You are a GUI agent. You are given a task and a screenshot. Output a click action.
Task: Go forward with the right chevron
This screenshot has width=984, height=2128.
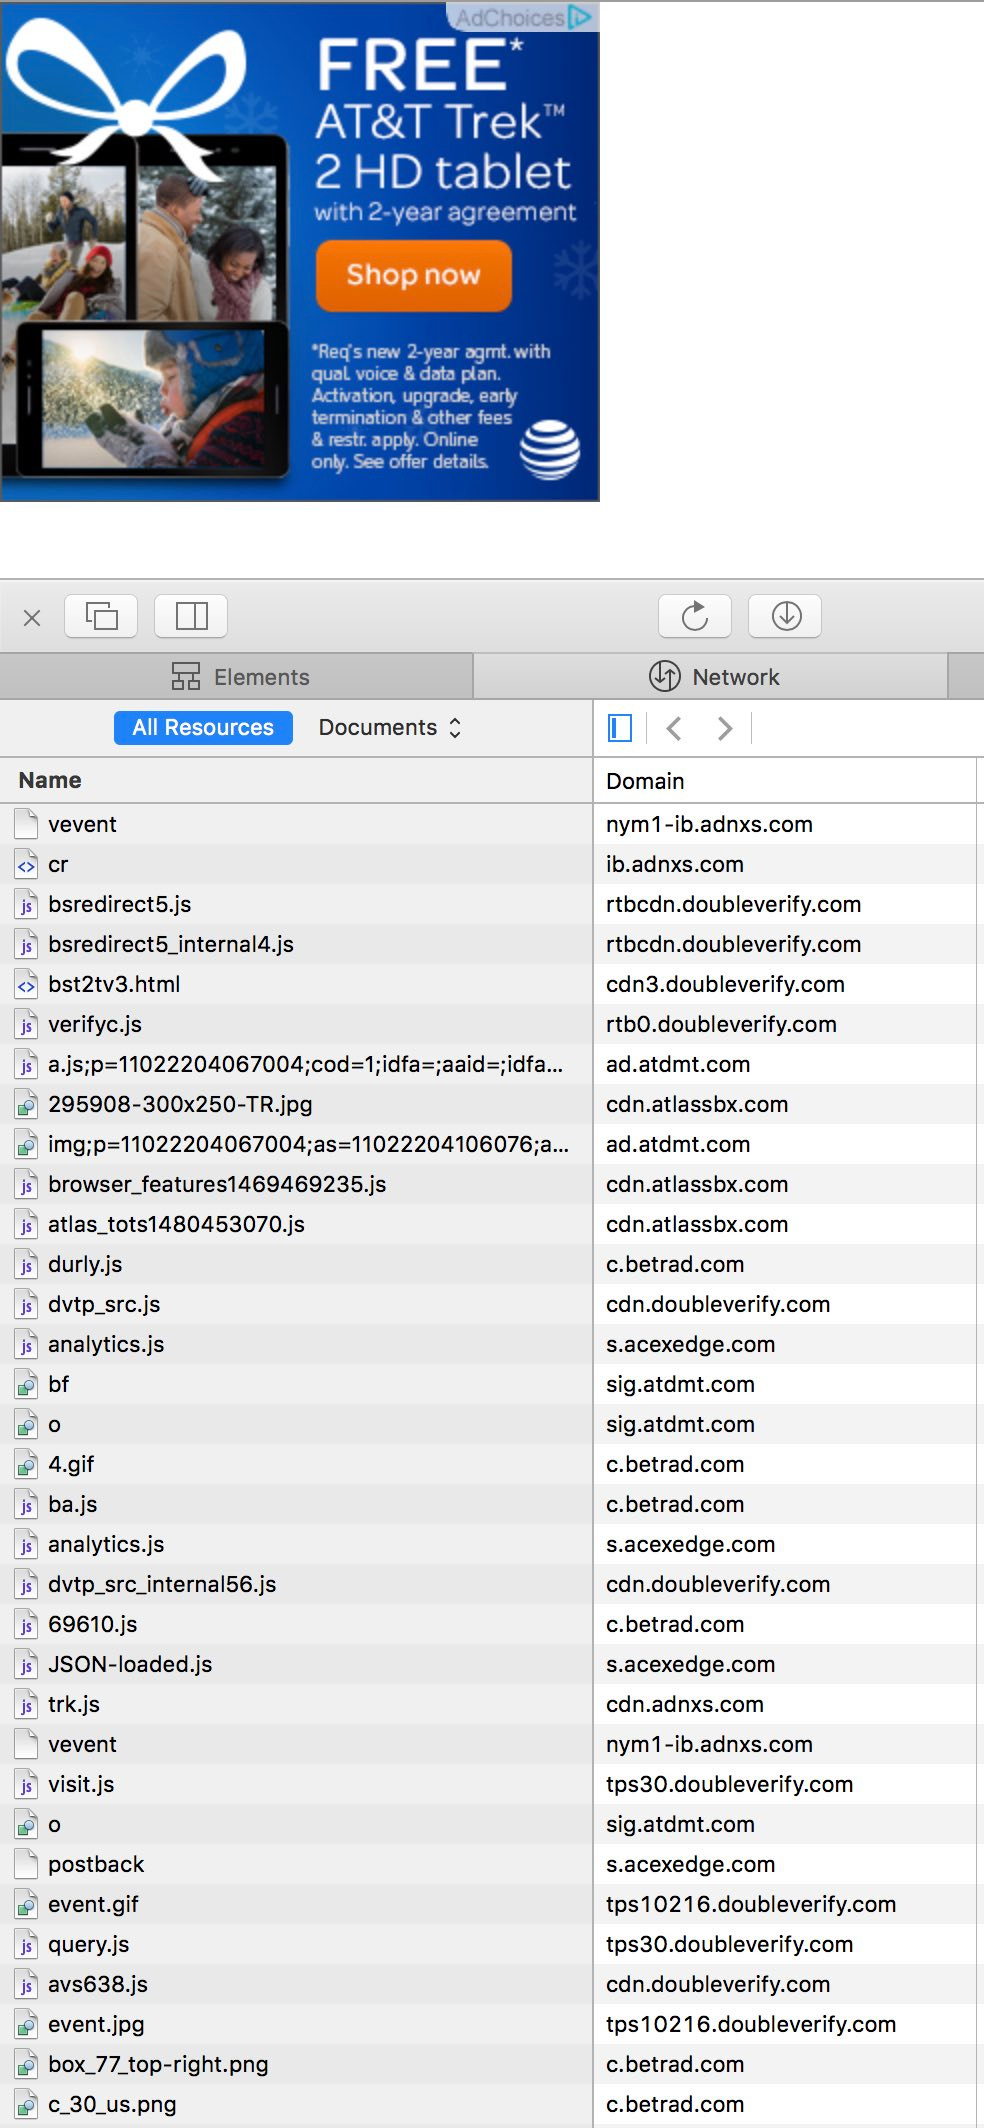pos(725,728)
